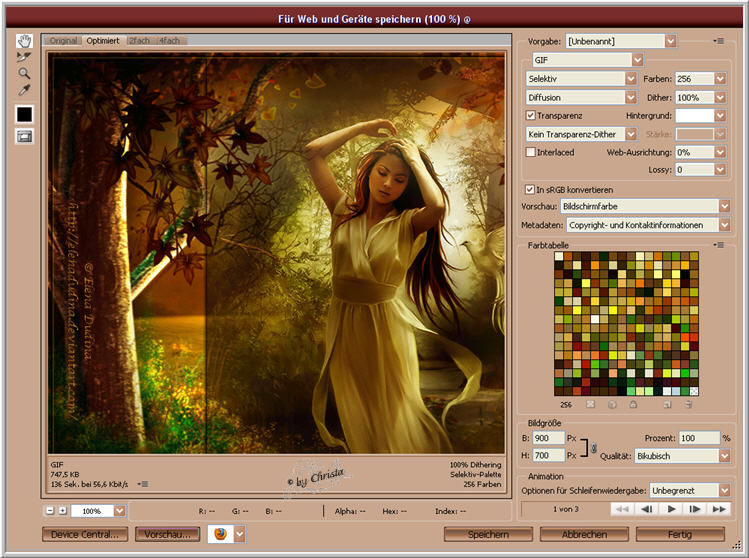The width and height of the screenshot is (749, 558).
Task: Click the white Hintergrund matte swatch
Action: pyautogui.click(x=695, y=115)
